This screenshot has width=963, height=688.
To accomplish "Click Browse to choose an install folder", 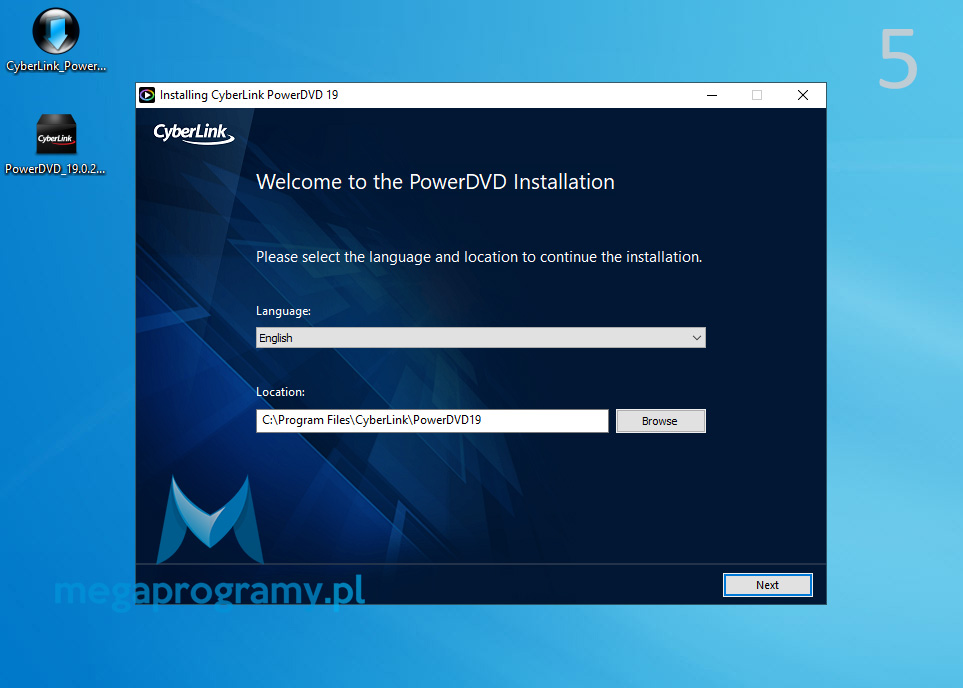I will click(x=660, y=421).
